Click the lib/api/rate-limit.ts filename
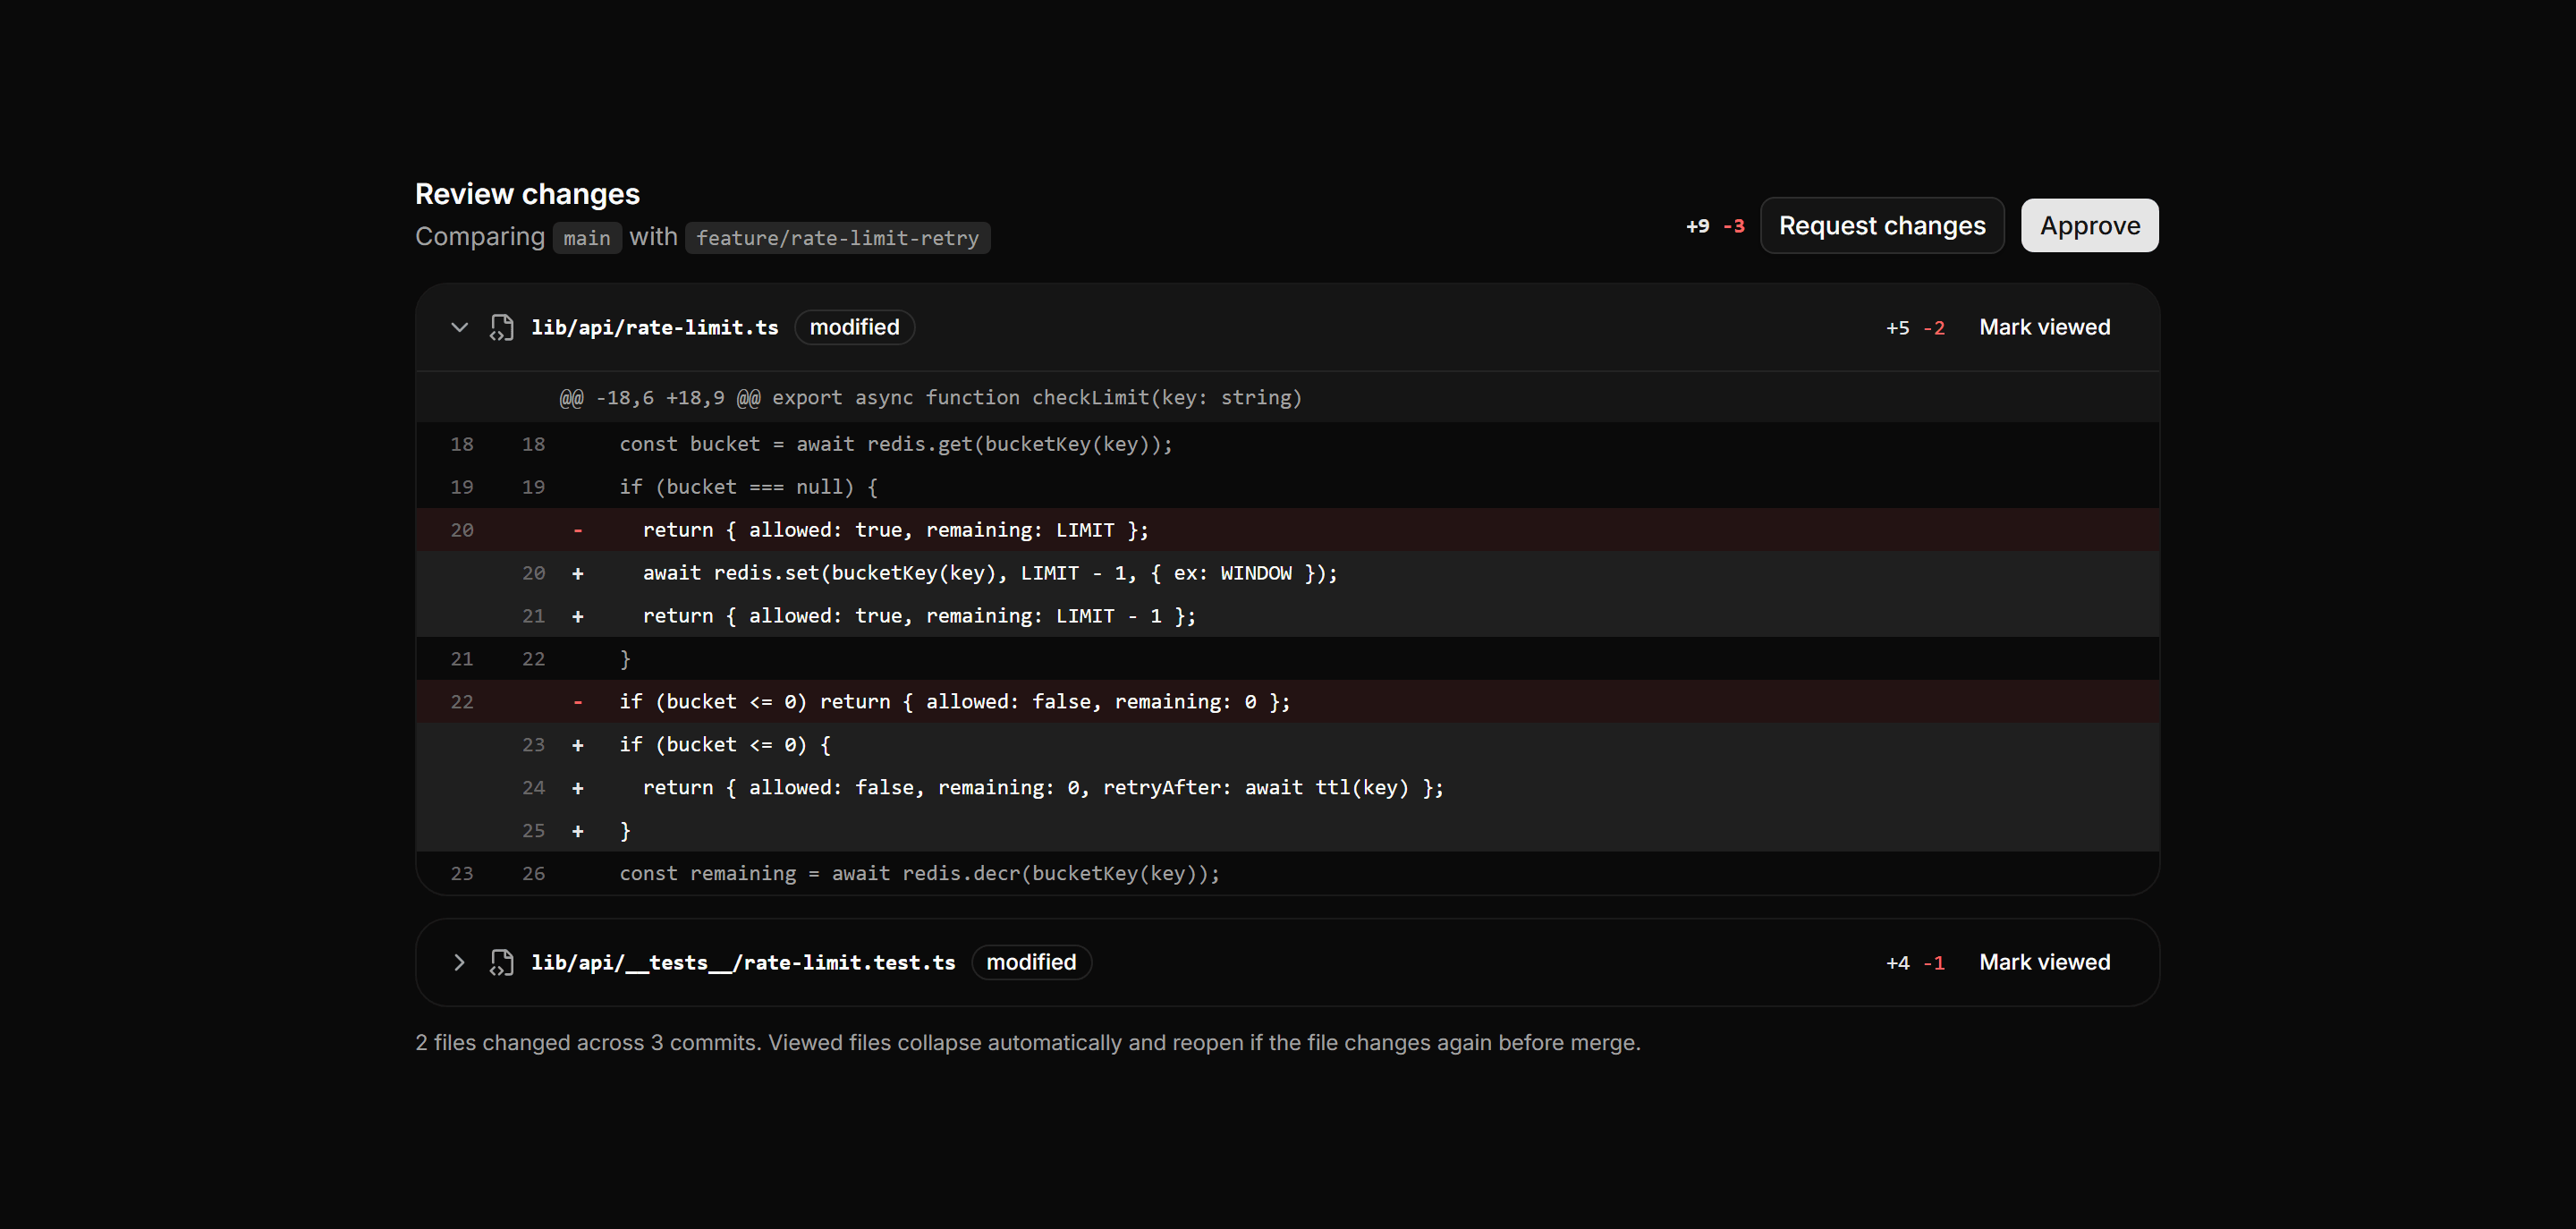This screenshot has height=1229, width=2576. click(654, 327)
